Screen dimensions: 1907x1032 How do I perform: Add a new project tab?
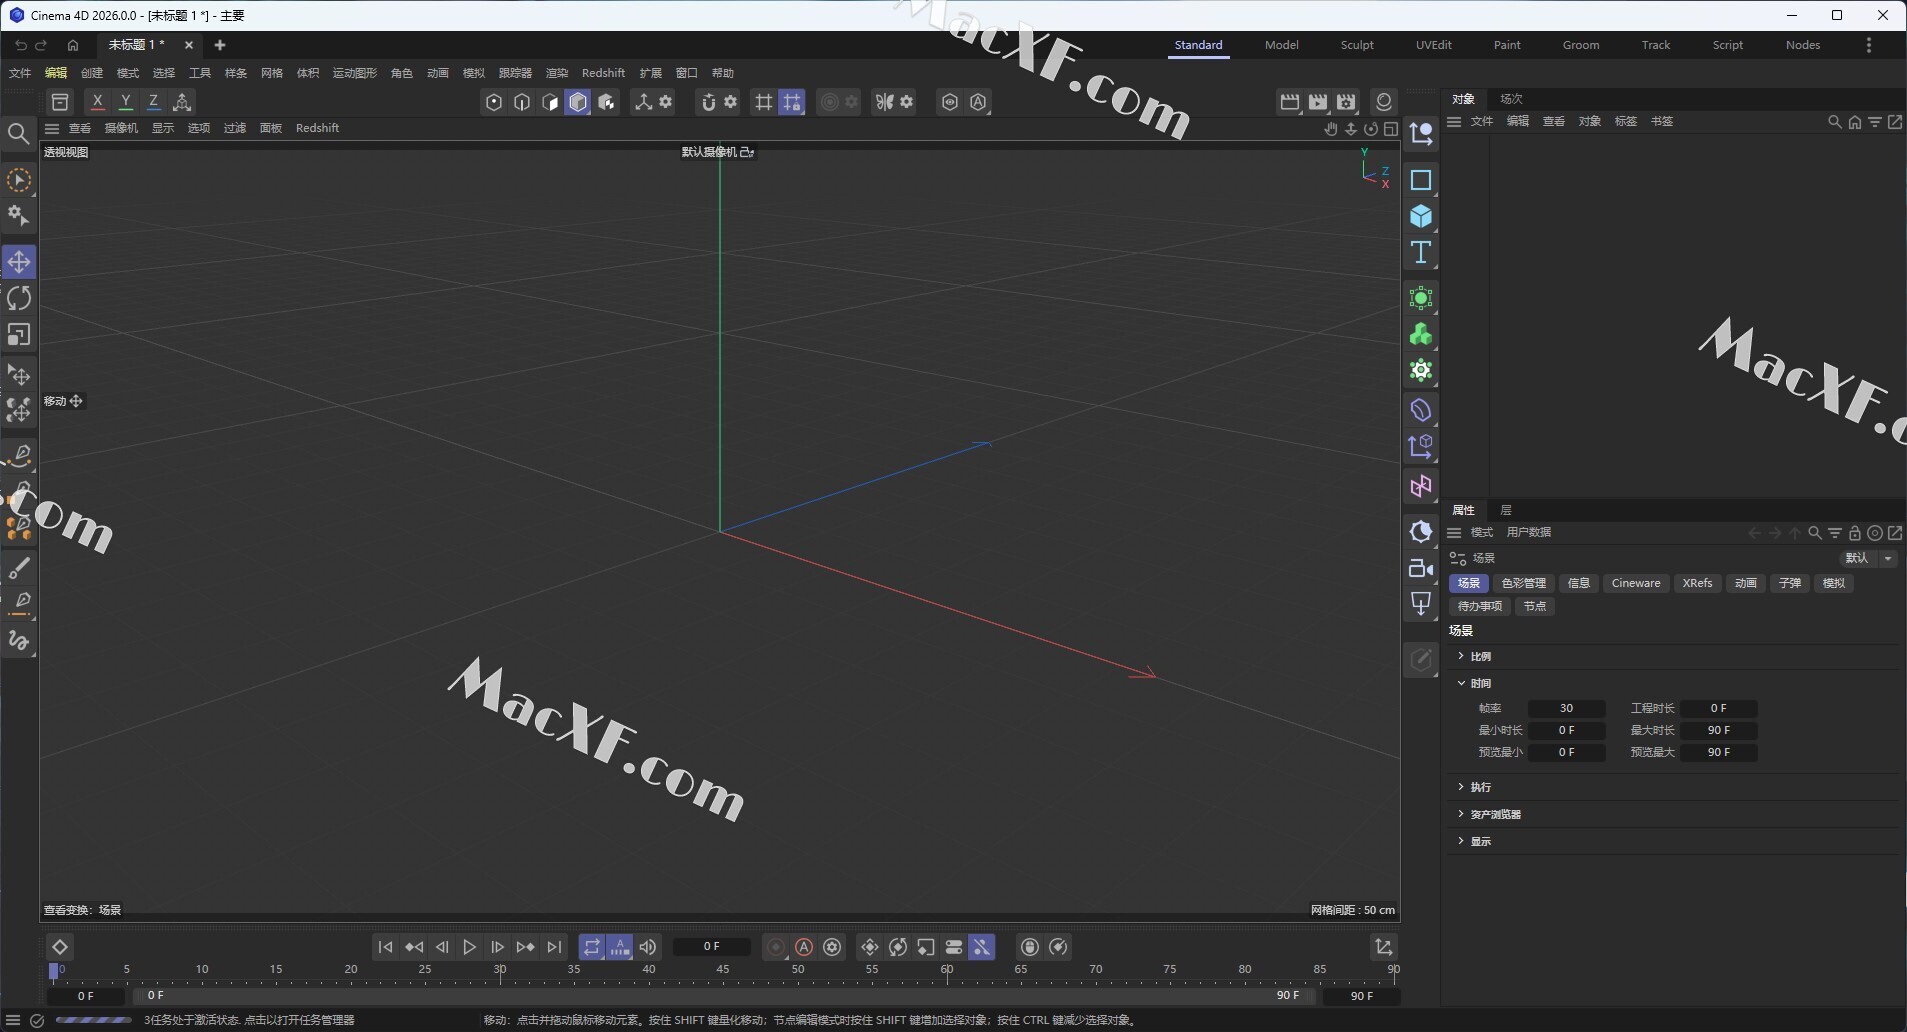tap(220, 45)
